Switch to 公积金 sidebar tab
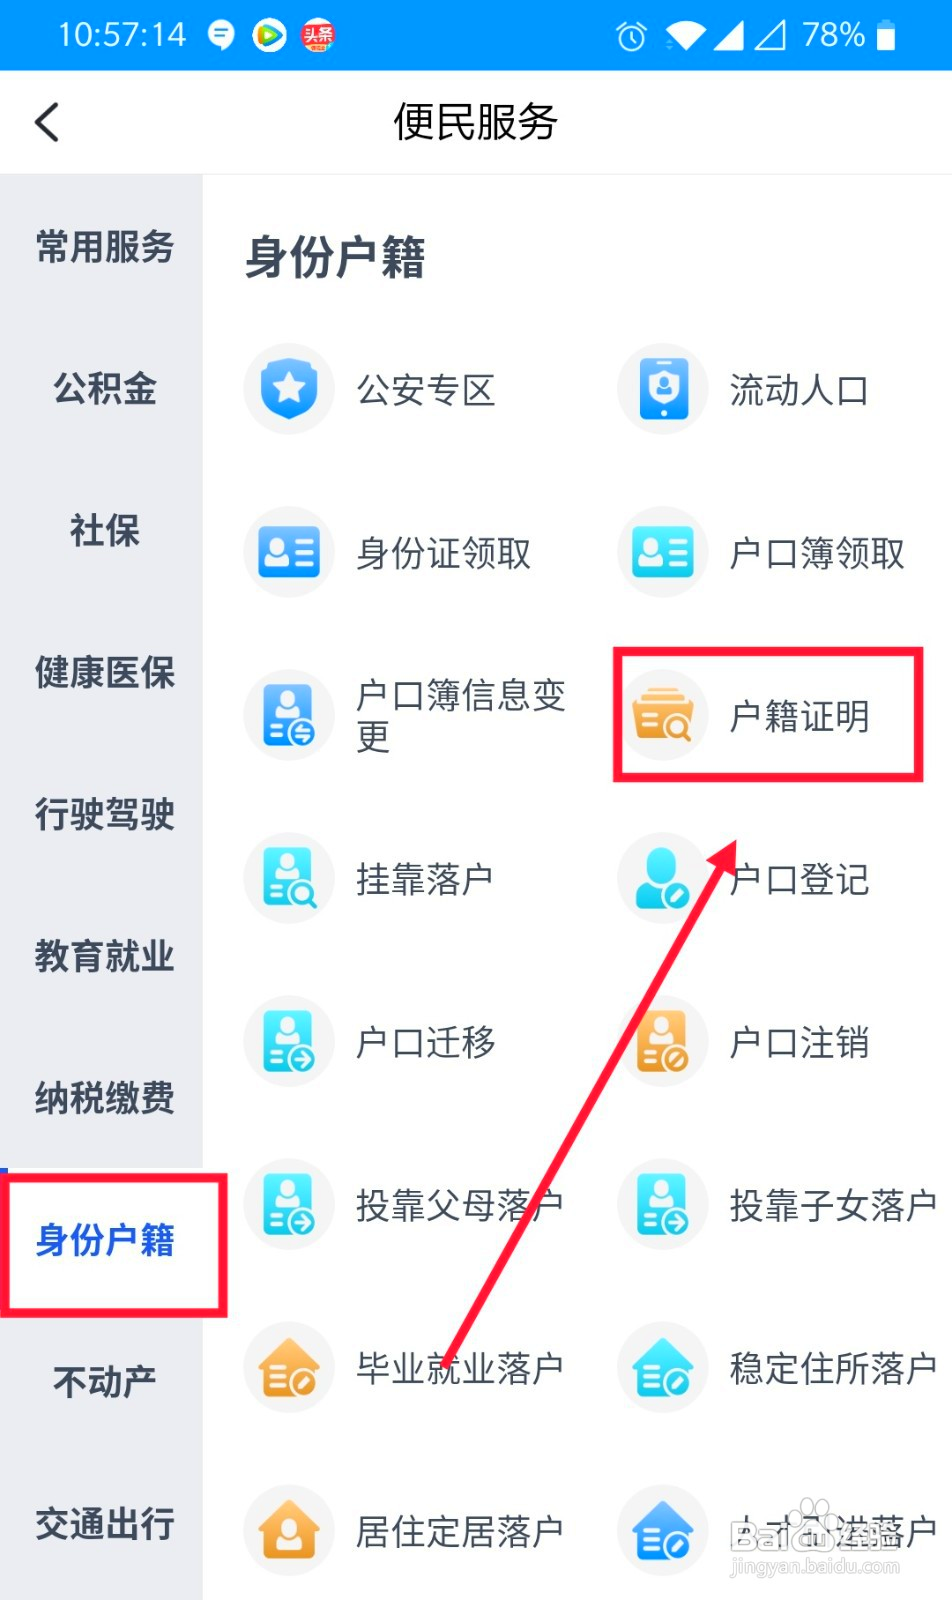The width and height of the screenshot is (952, 1600). click(104, 388)
